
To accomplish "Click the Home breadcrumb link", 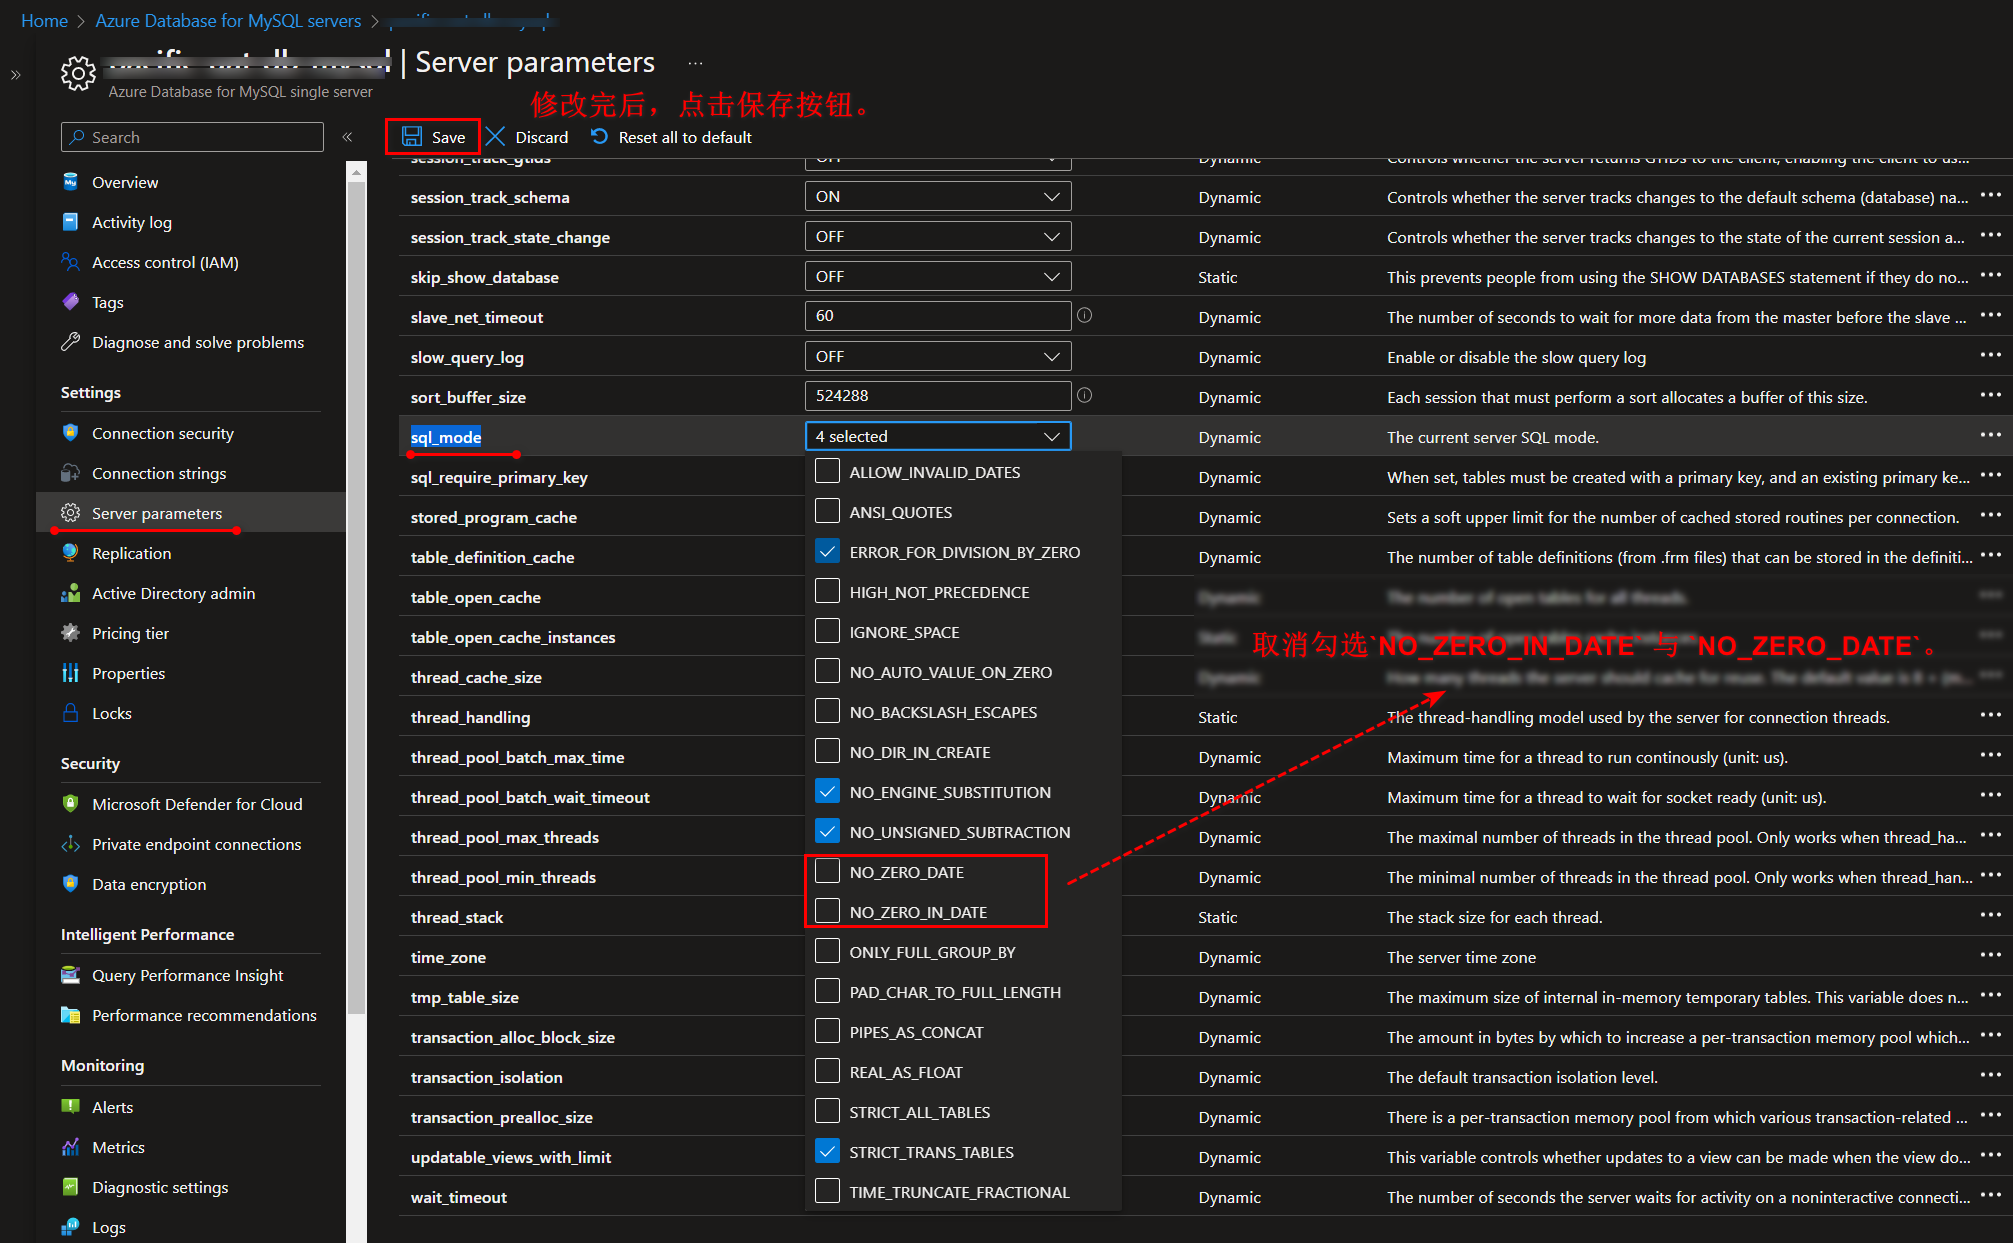I will tap(44, 21).
